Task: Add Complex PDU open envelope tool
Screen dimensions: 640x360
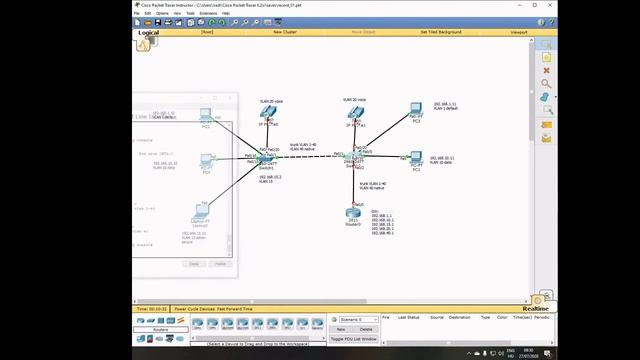Action: click(x=546, y=139)
